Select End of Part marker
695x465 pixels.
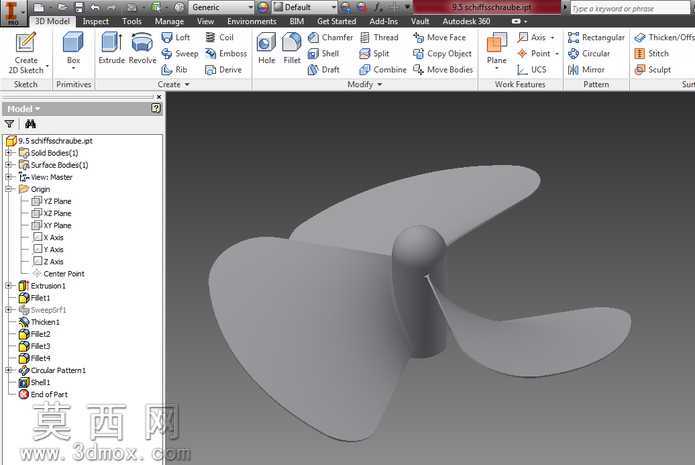tap(43, 394)
